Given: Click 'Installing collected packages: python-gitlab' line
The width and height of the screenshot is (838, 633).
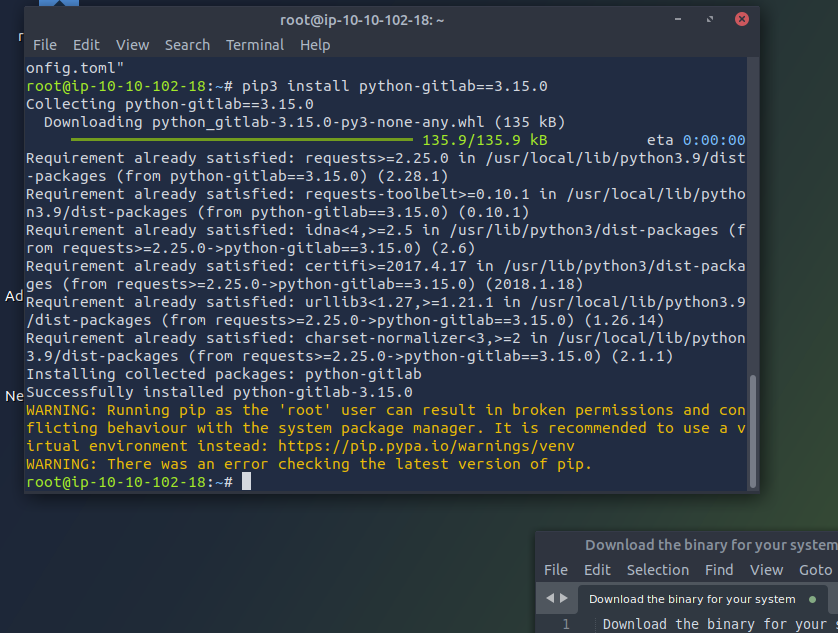Looking at the screenshot, I should [224, 374].
